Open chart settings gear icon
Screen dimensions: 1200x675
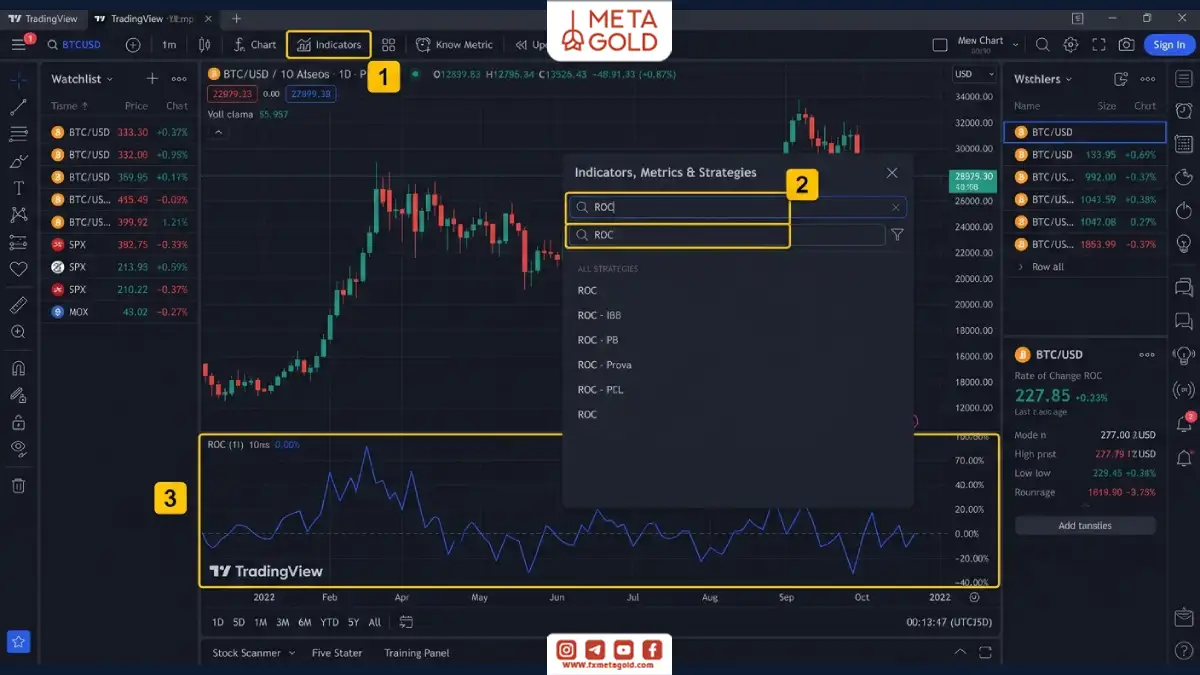coord(1071,45)
